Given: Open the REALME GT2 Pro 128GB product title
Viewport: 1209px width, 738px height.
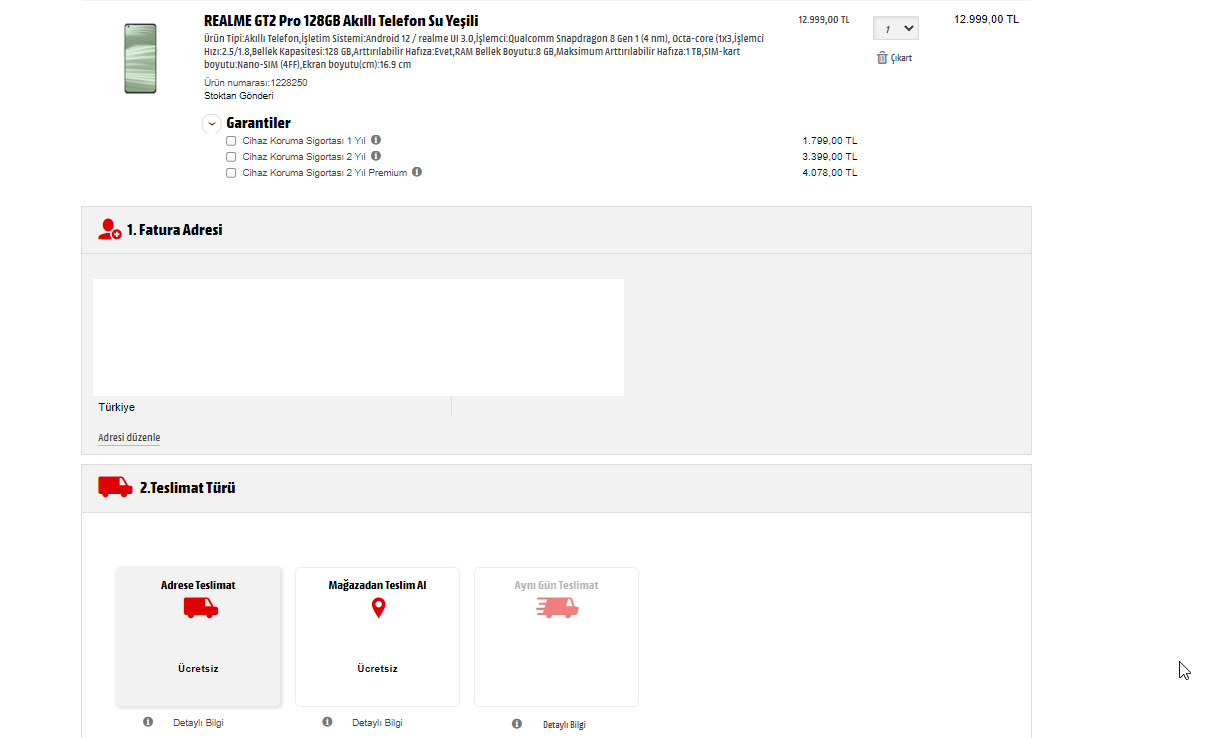Looking at the screenshot, I should 341,21.
